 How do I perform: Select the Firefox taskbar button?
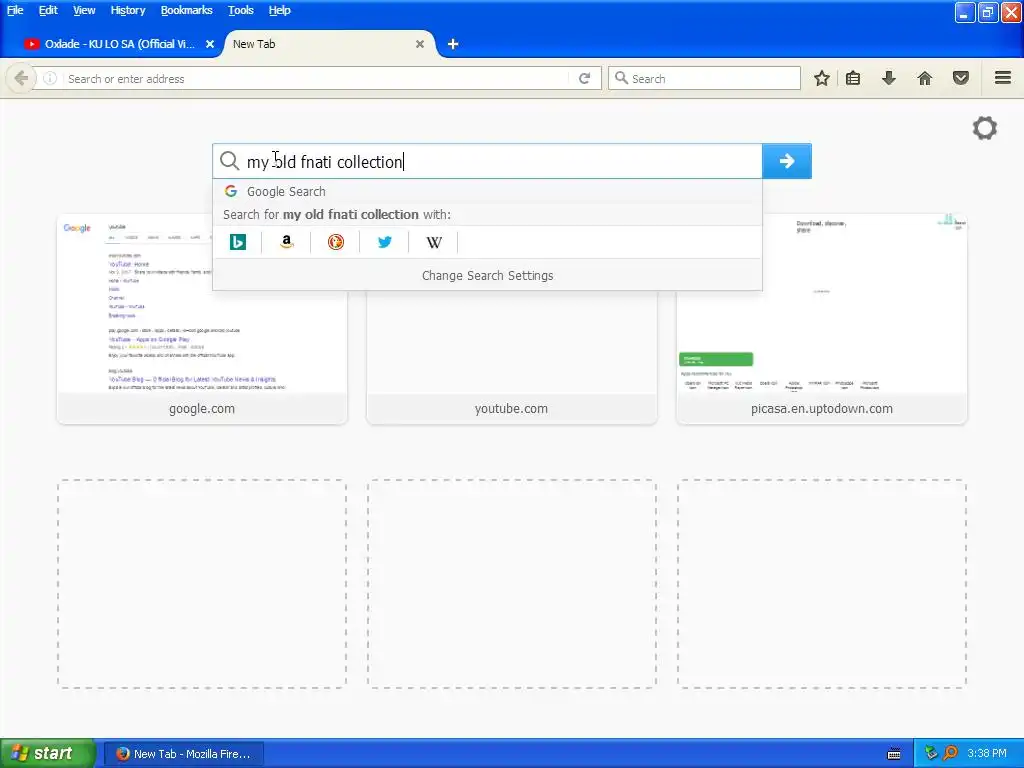pos(184,754)
